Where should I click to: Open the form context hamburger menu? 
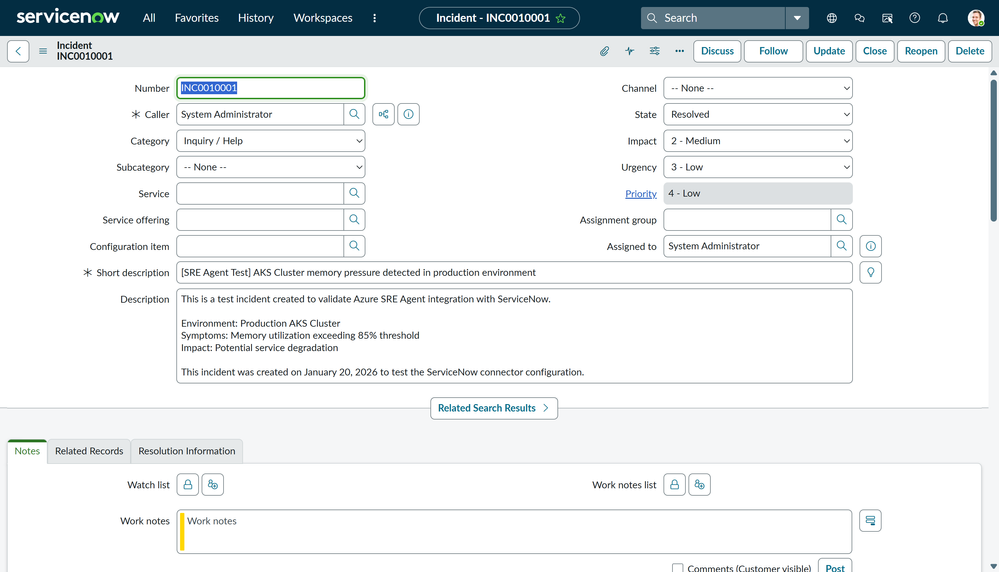click(x=43, y=51)
